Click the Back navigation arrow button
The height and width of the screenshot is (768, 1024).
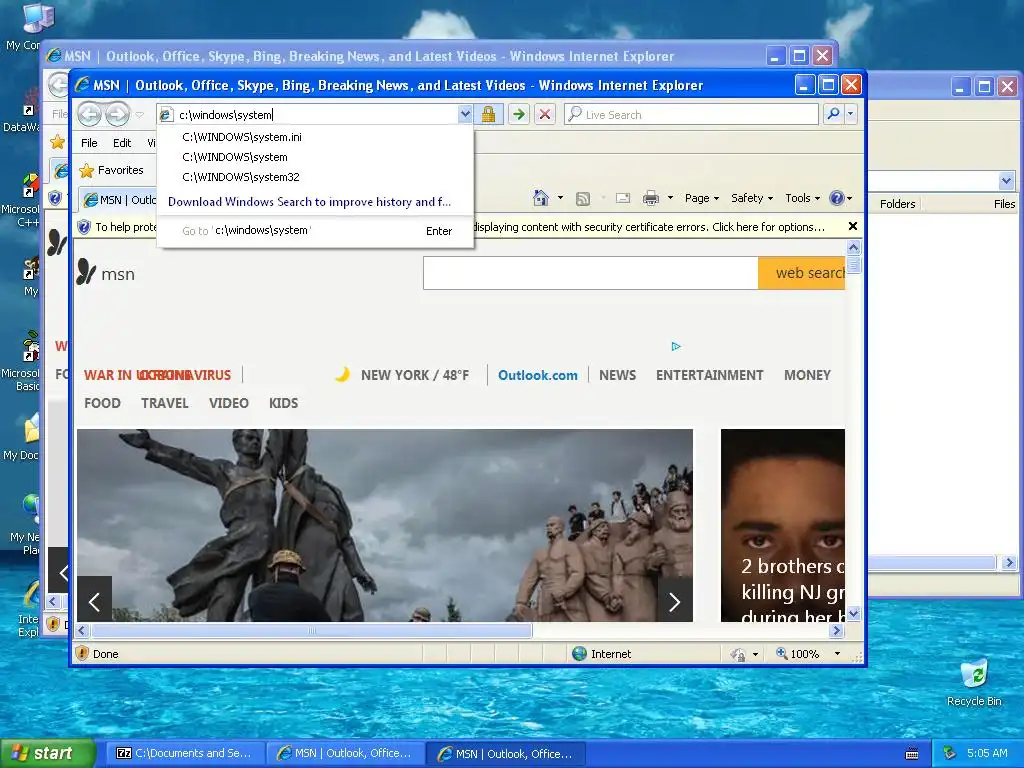(89, 114)
